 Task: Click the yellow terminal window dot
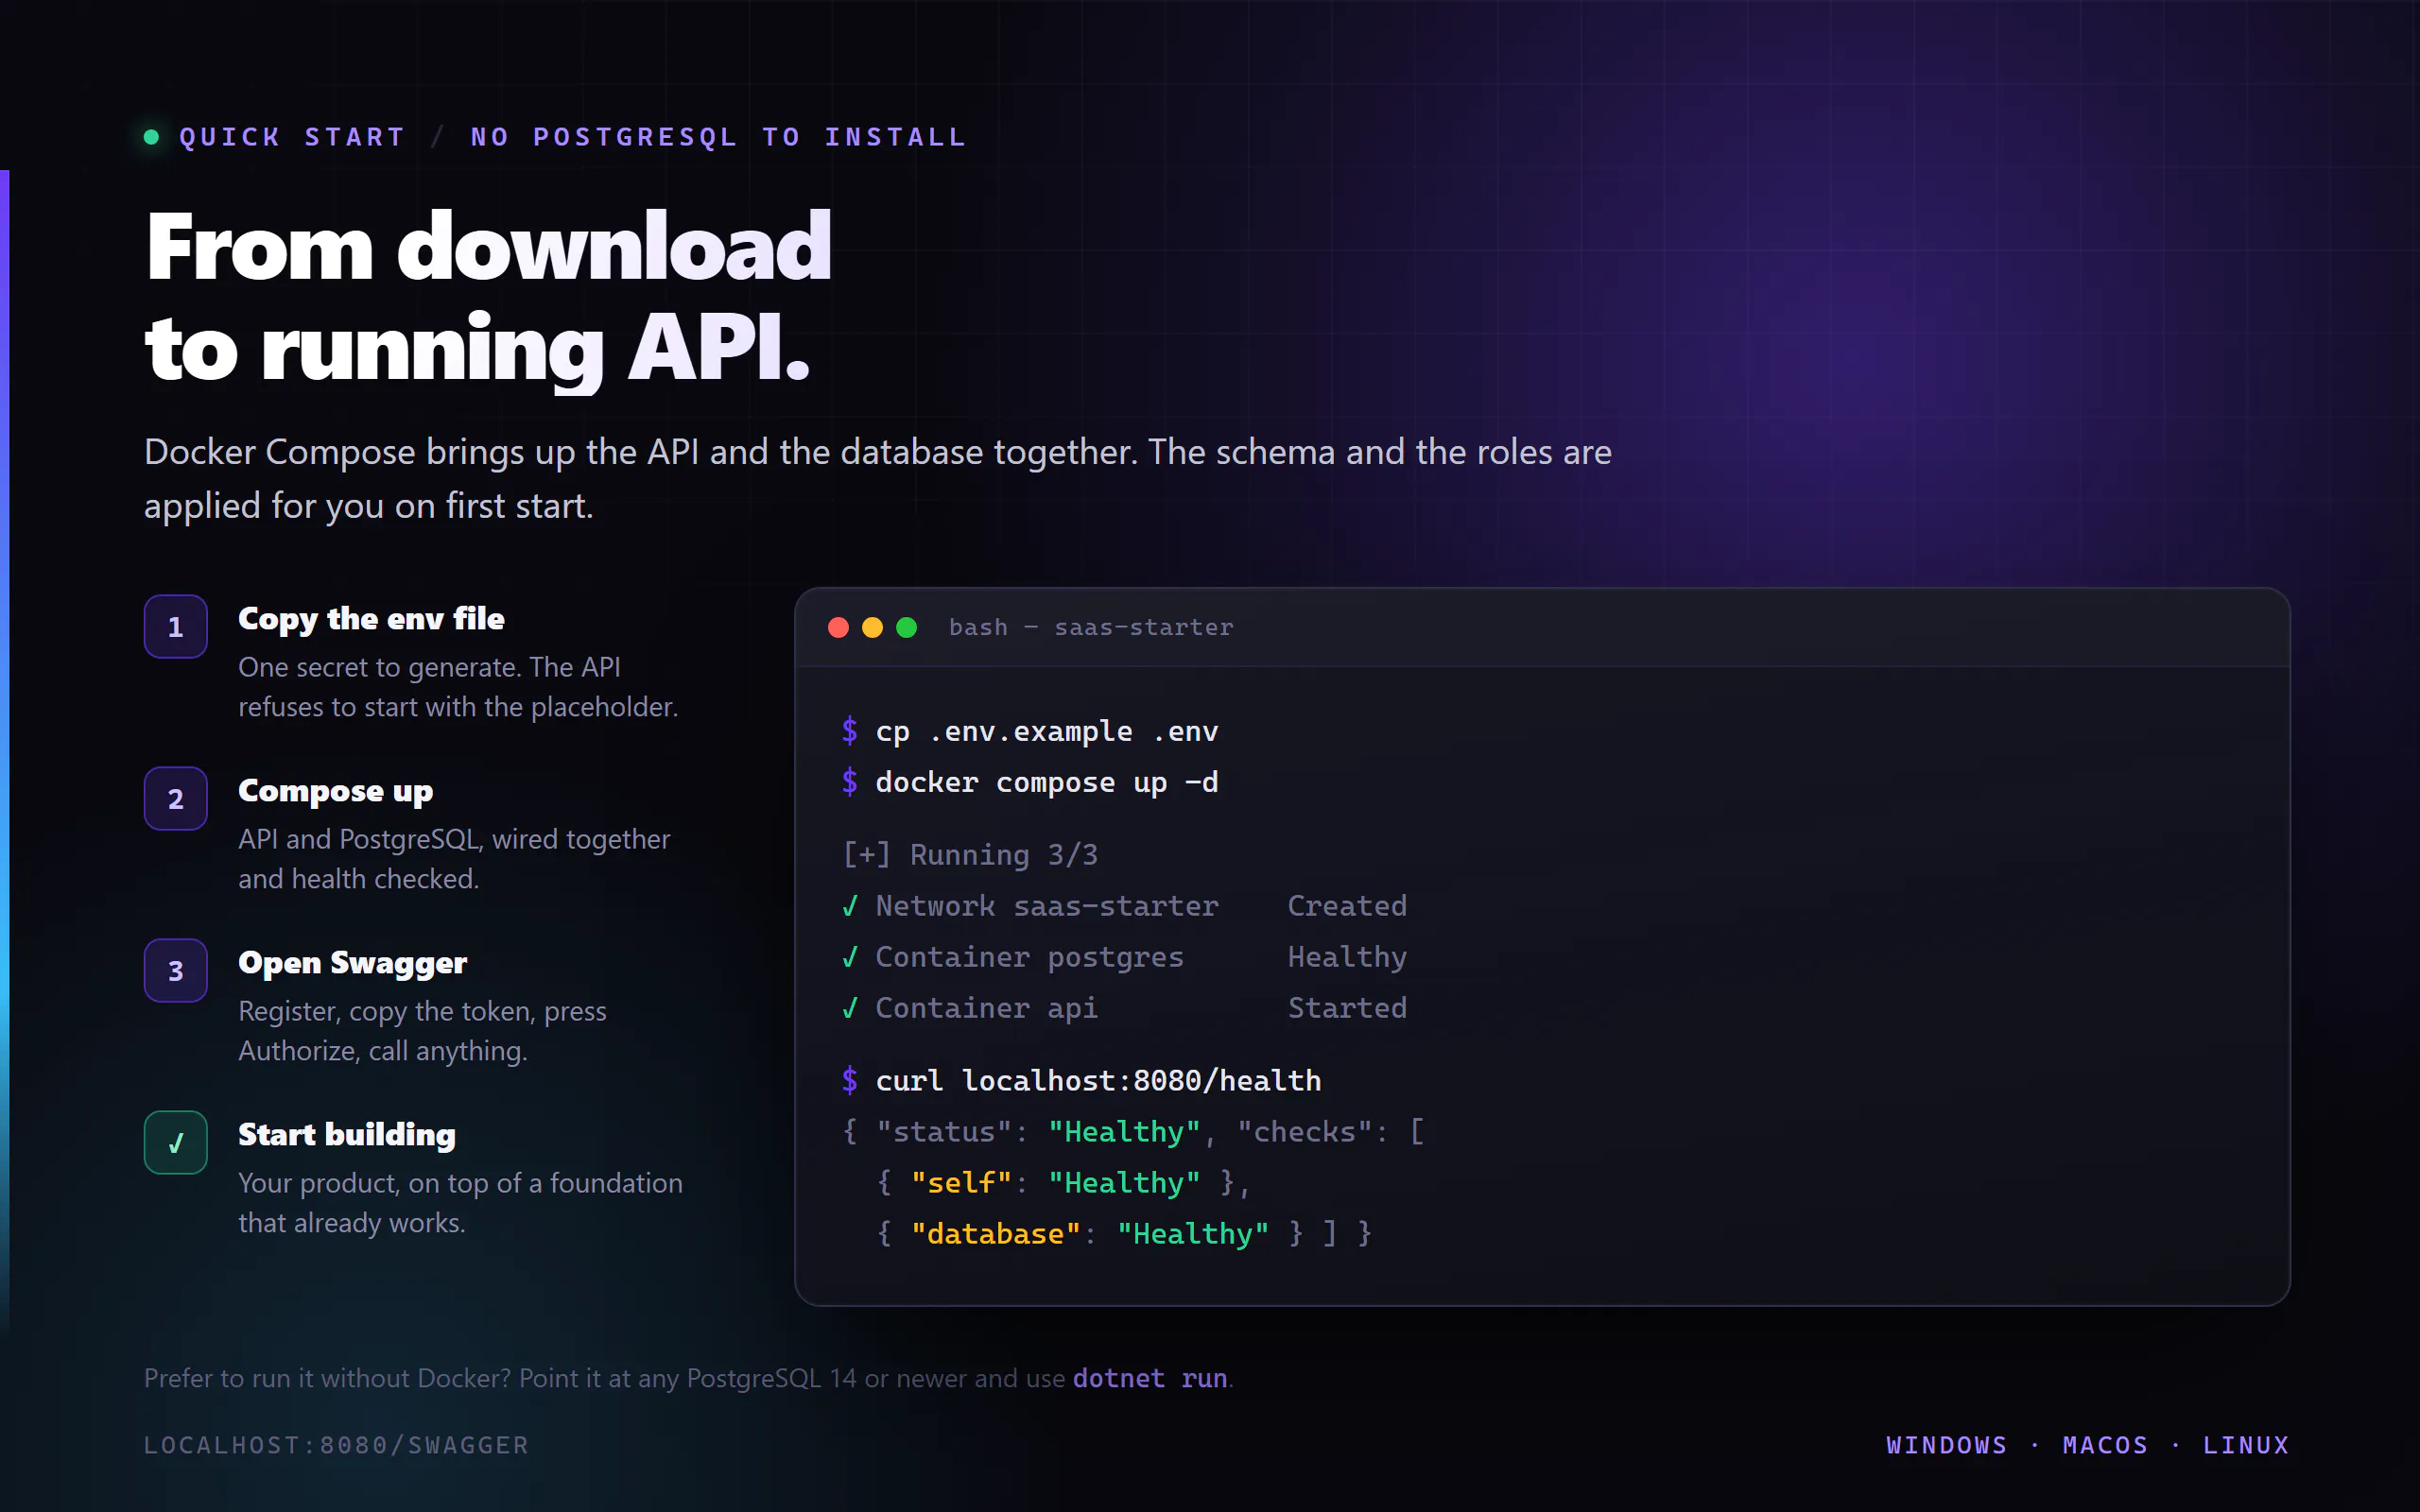pyautogui.click(x=873, y=627)
